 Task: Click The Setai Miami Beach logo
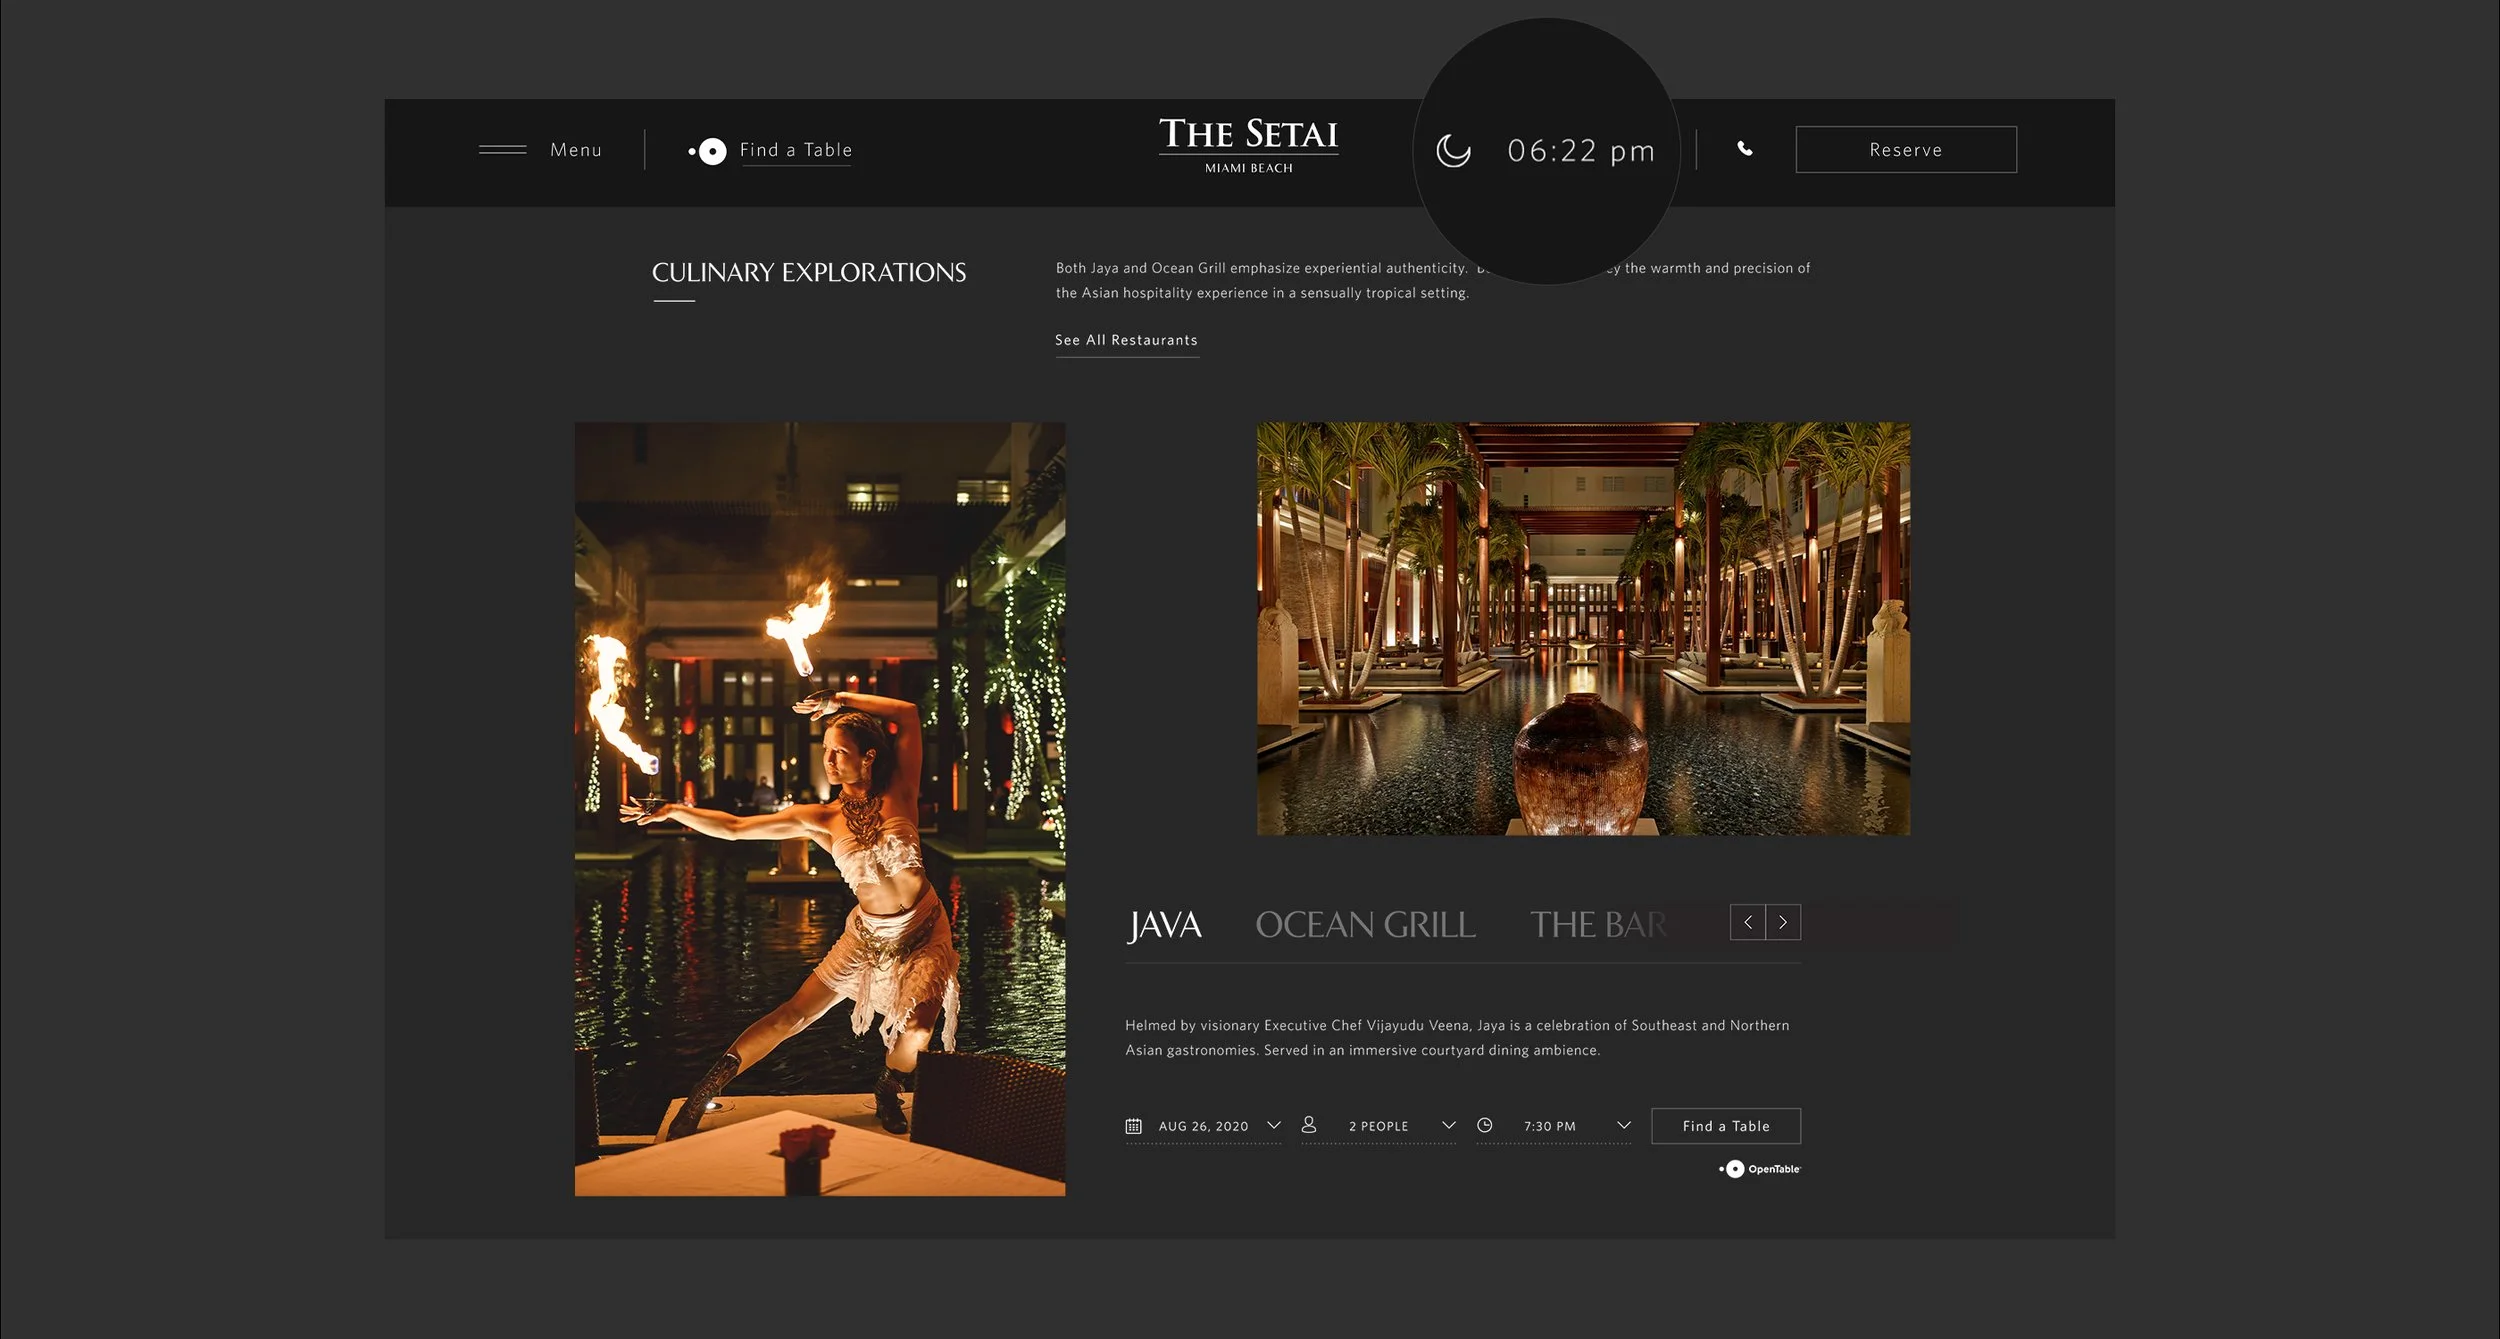point(1248,145)
